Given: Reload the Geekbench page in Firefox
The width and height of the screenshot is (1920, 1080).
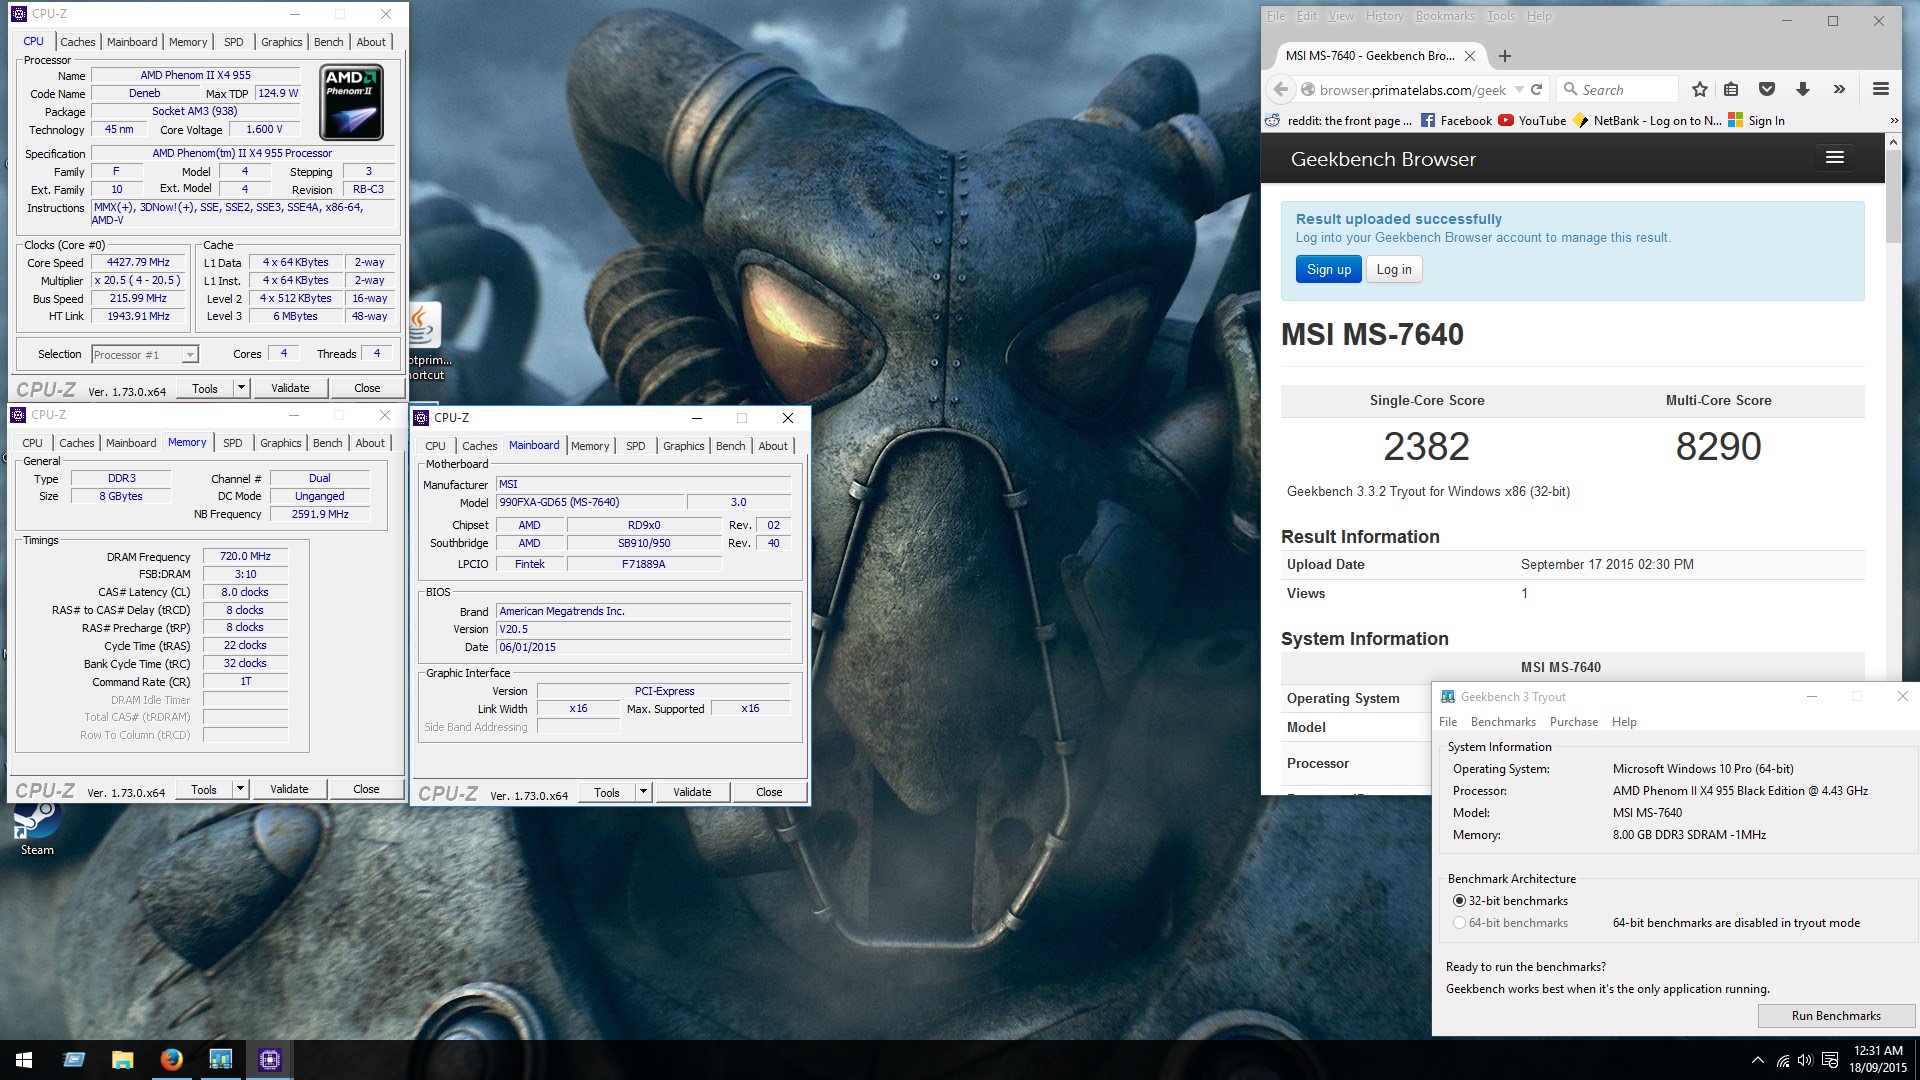Looking at the screenshot, I should tap(1537, 90).
